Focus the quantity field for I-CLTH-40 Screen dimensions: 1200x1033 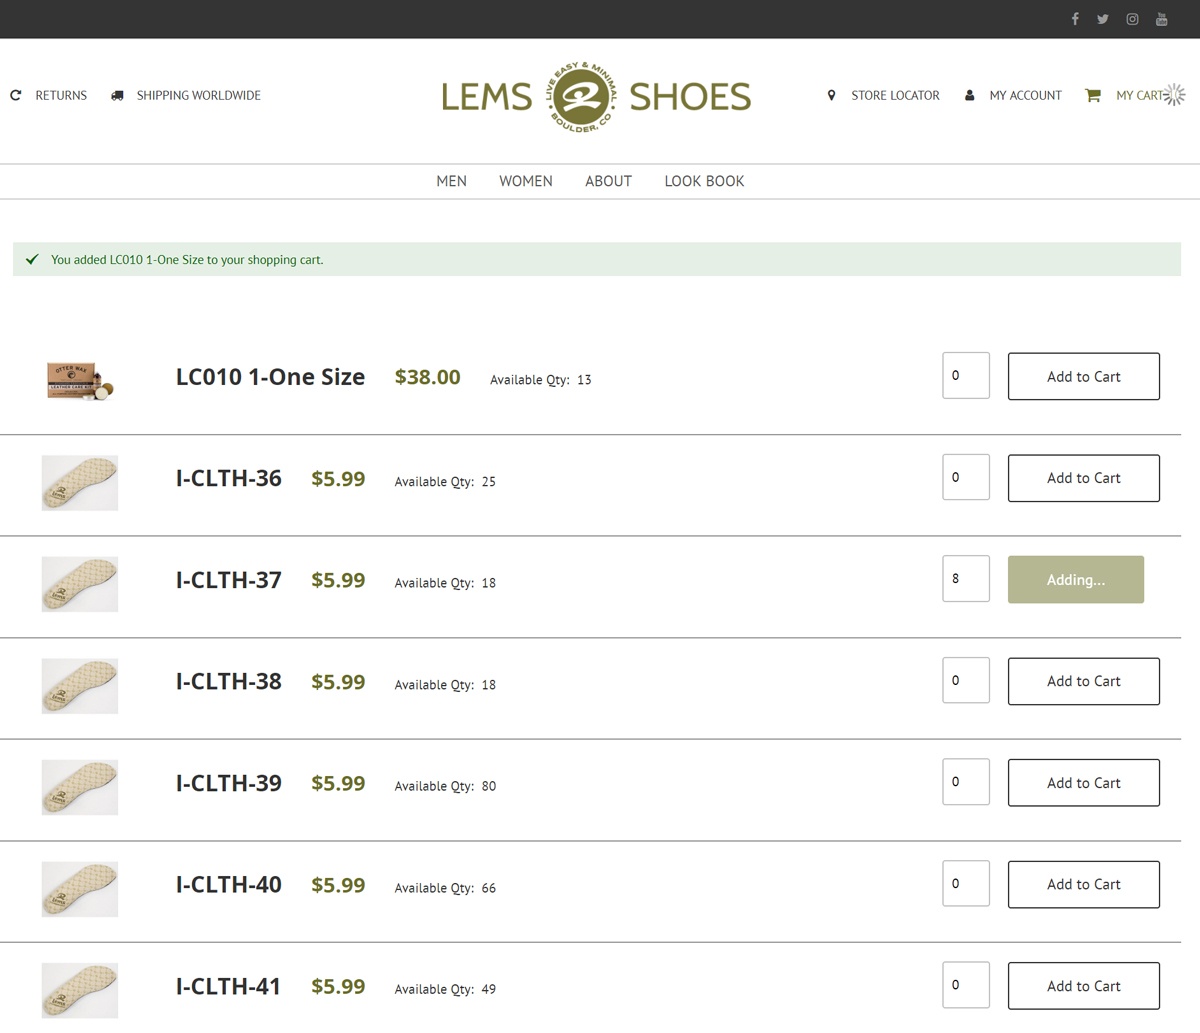click(966, 884)
